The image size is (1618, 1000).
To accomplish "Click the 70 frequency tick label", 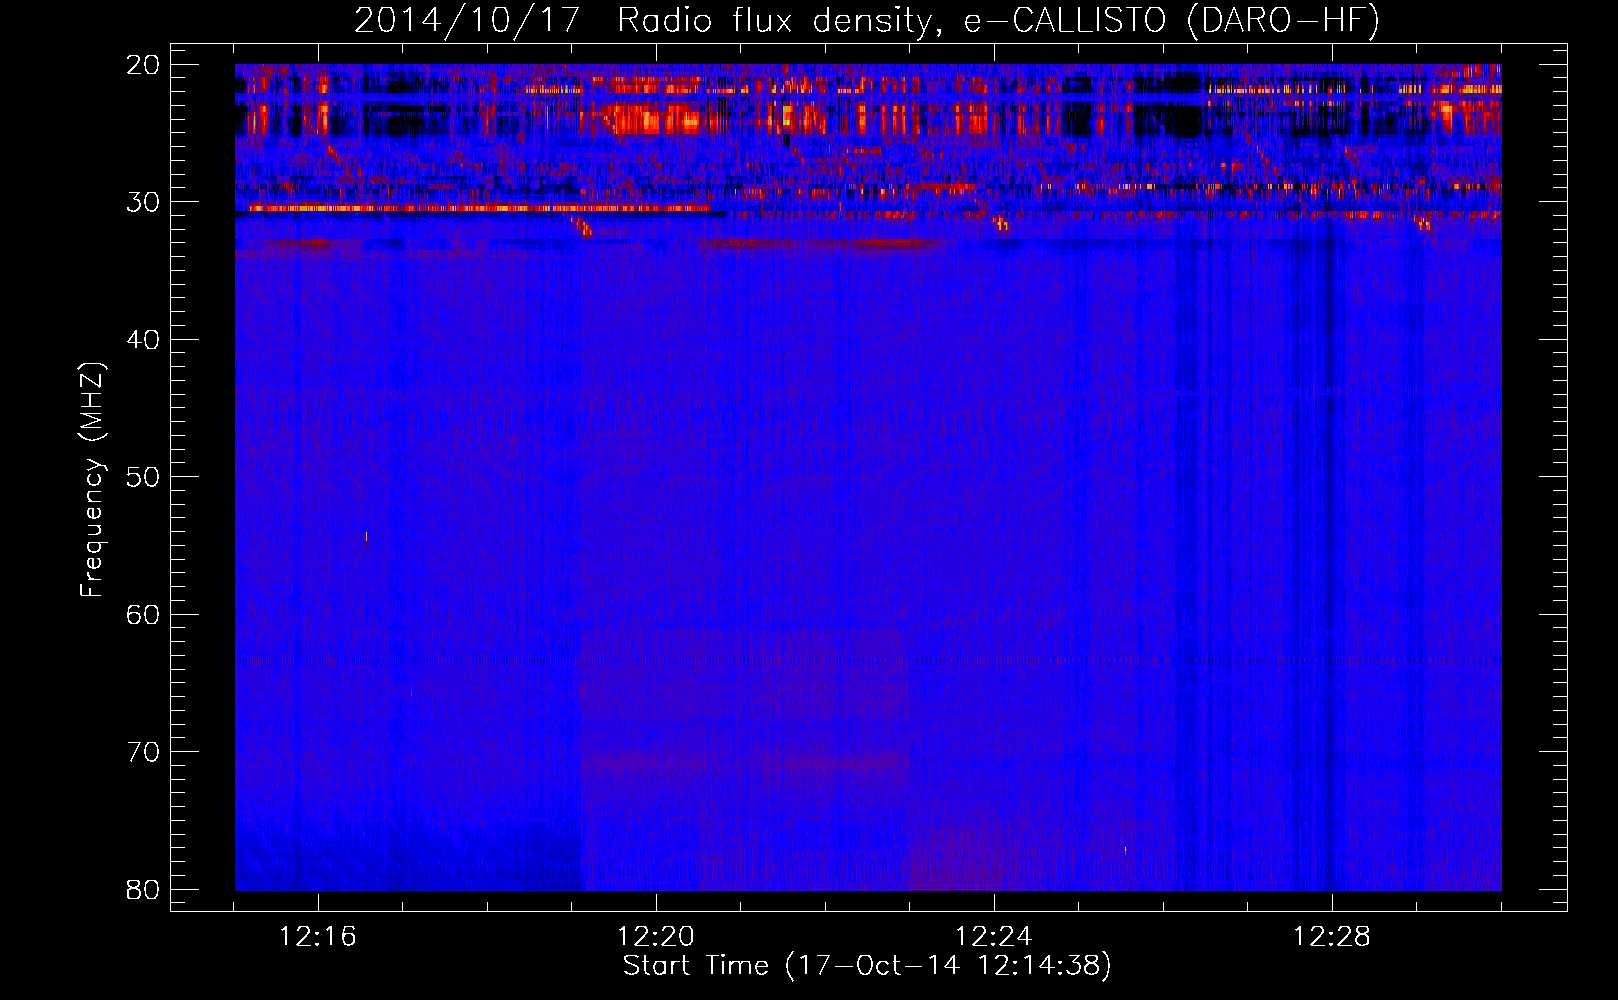I will [x=143, y=752].
